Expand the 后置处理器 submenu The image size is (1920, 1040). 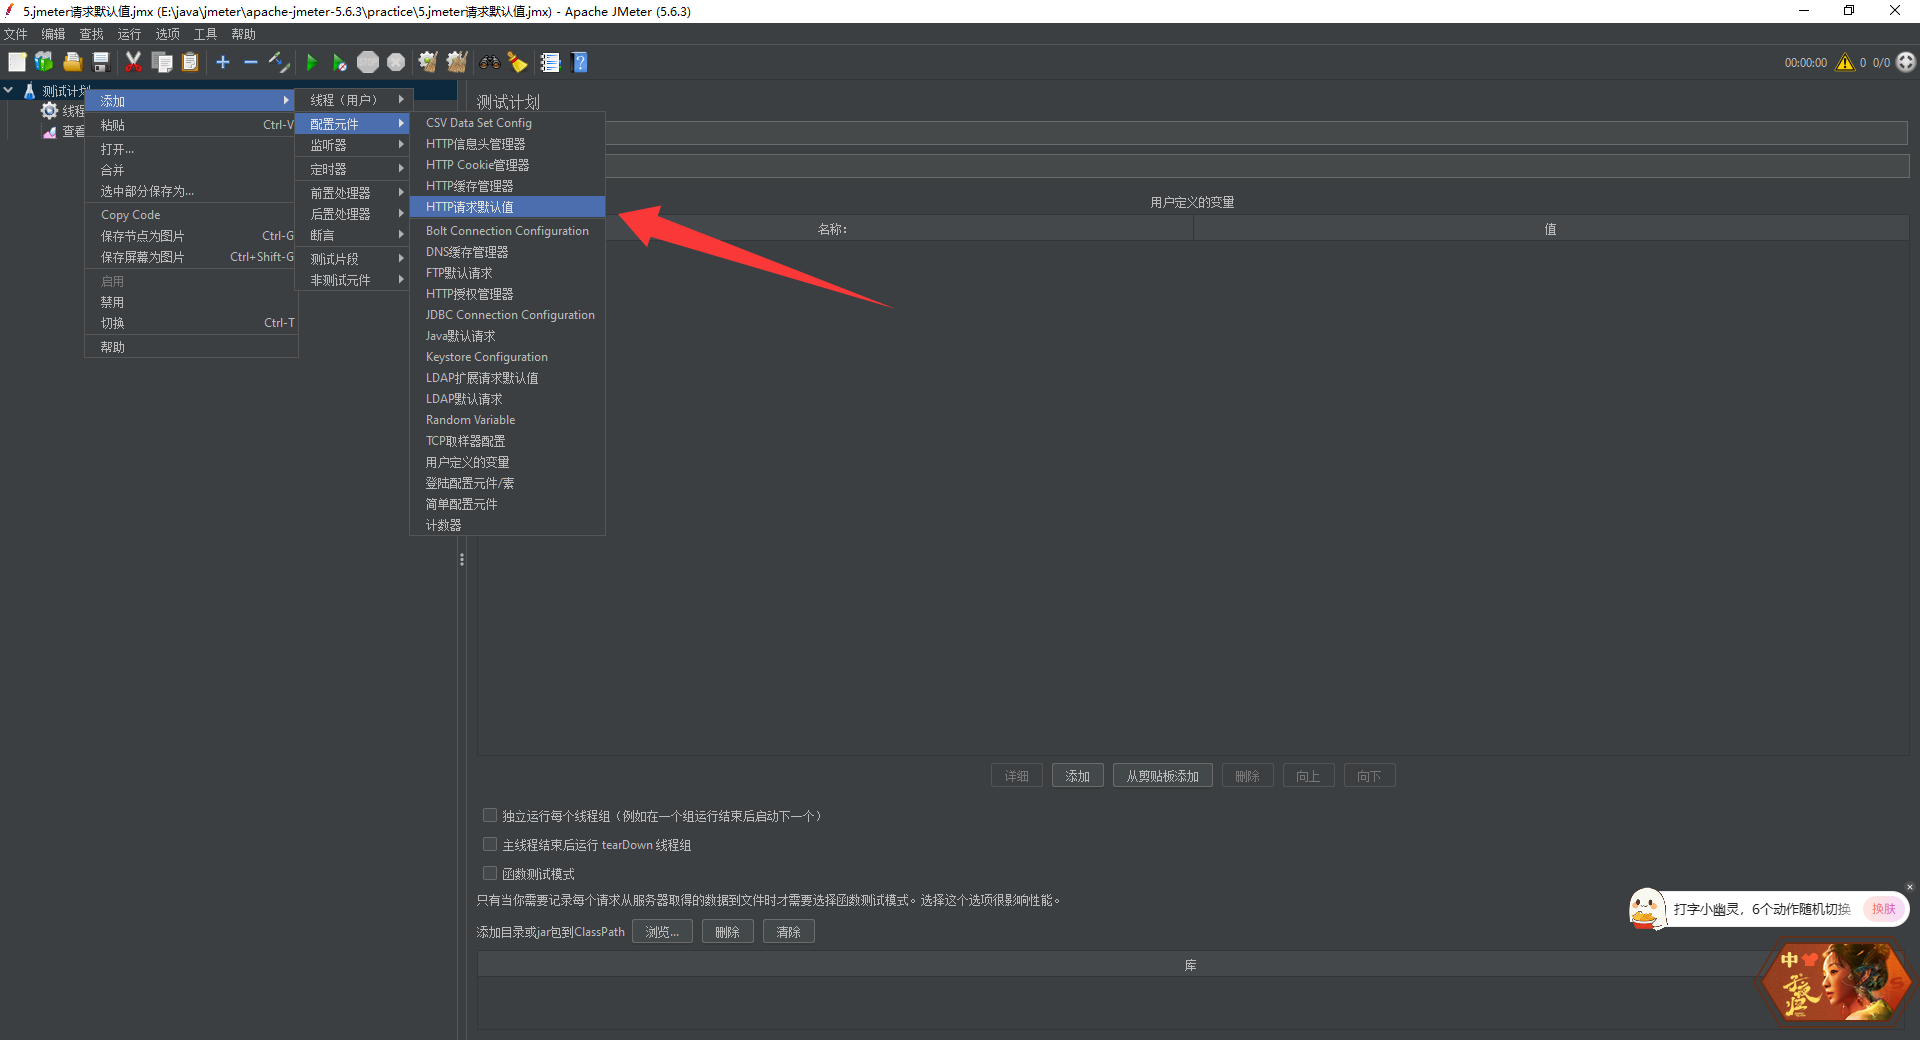(x=352, y=214)
